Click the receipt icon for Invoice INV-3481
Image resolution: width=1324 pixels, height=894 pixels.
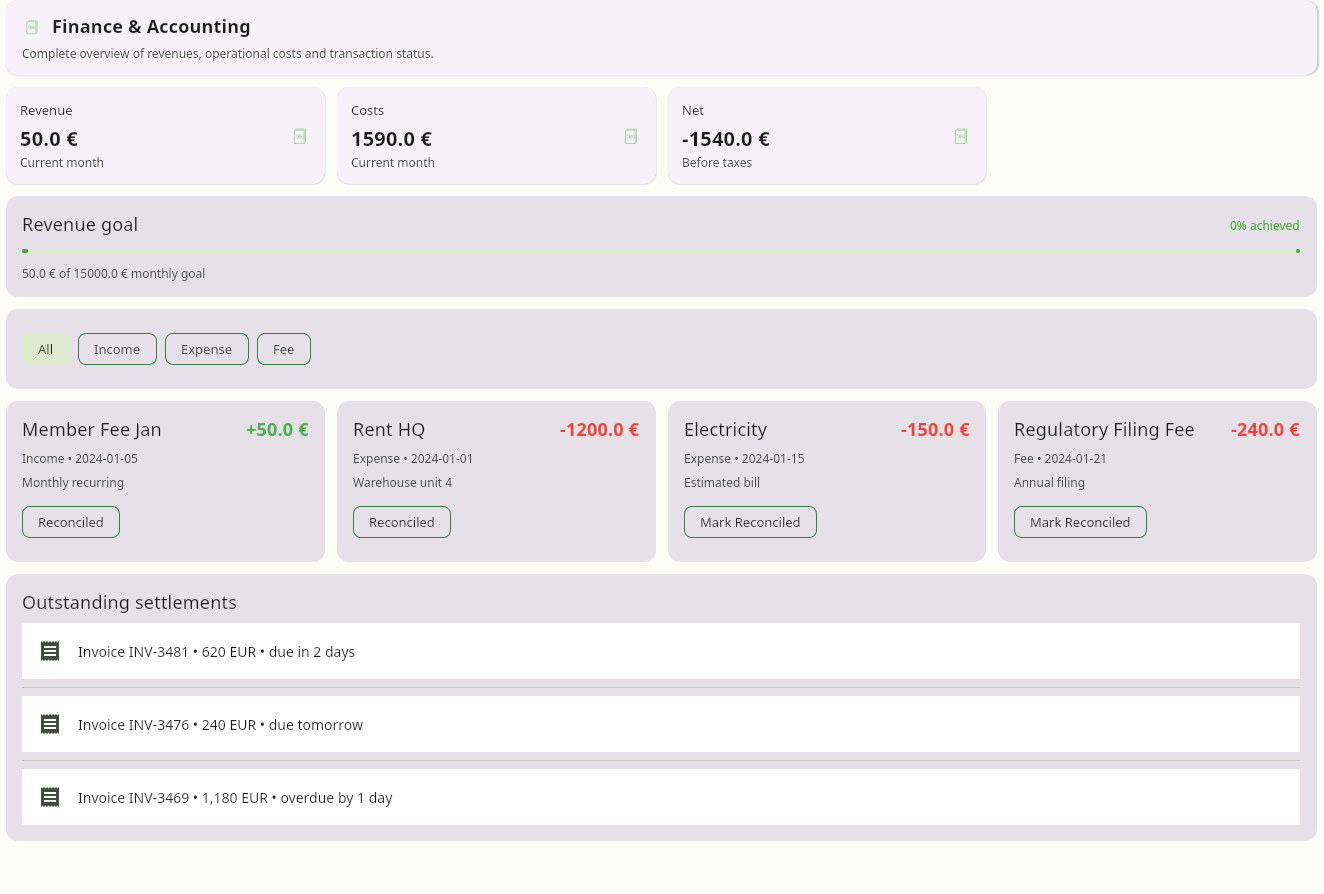point(50,651)
